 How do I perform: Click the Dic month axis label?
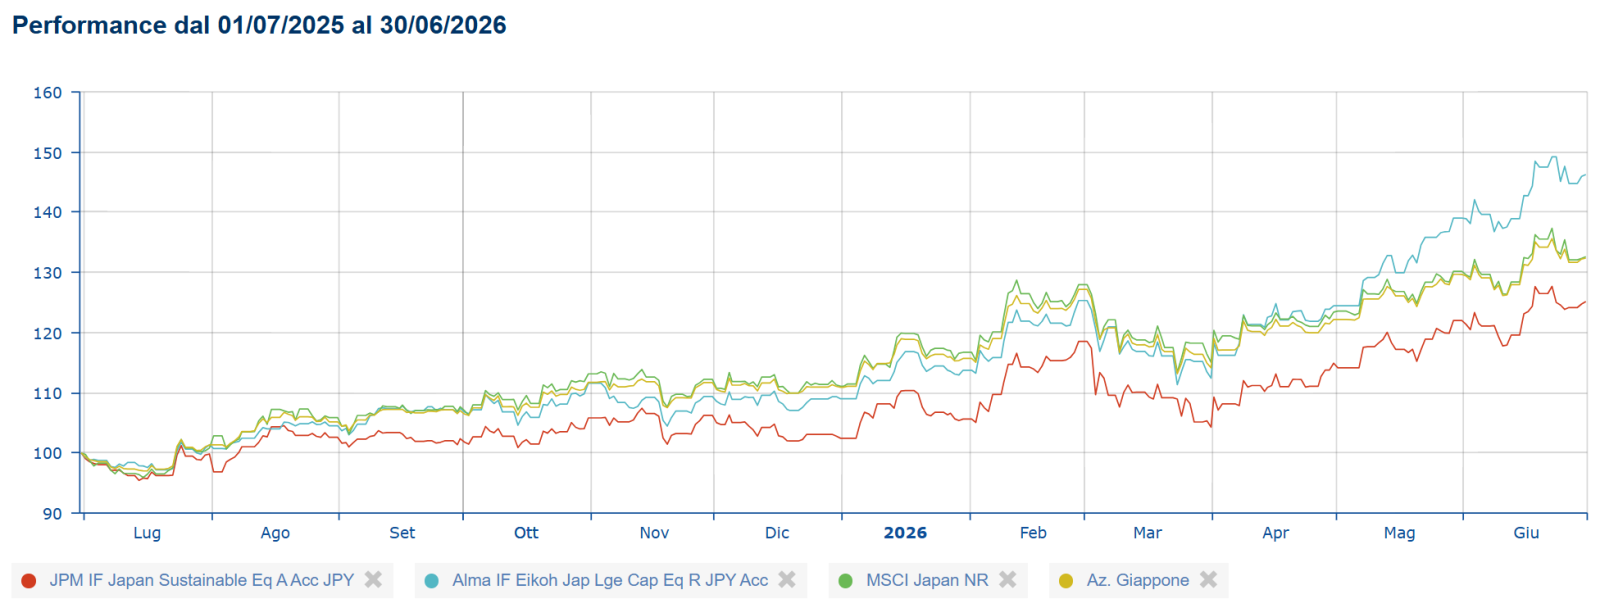(x=777, y=533)
